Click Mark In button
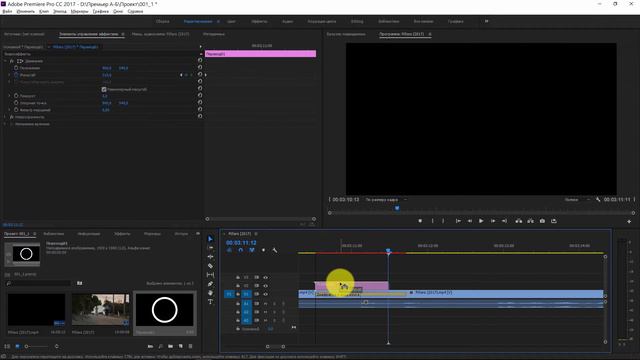 tap(433, 221)
